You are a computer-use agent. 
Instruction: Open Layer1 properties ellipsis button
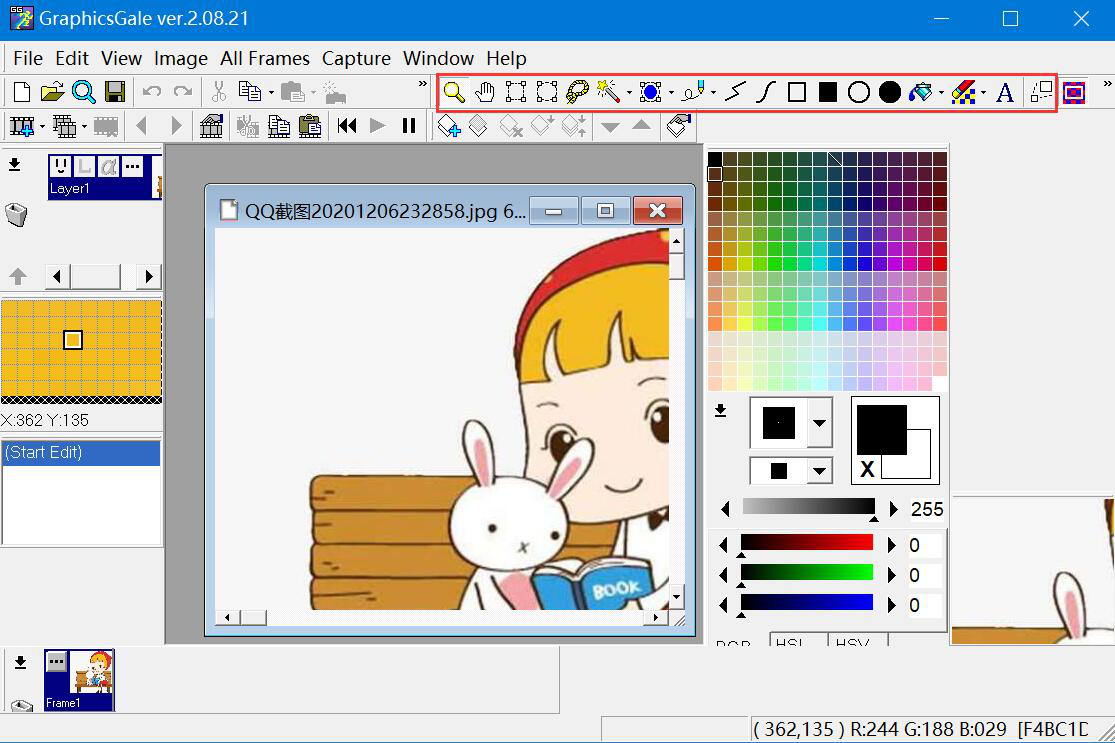click(x=132, y=166)
